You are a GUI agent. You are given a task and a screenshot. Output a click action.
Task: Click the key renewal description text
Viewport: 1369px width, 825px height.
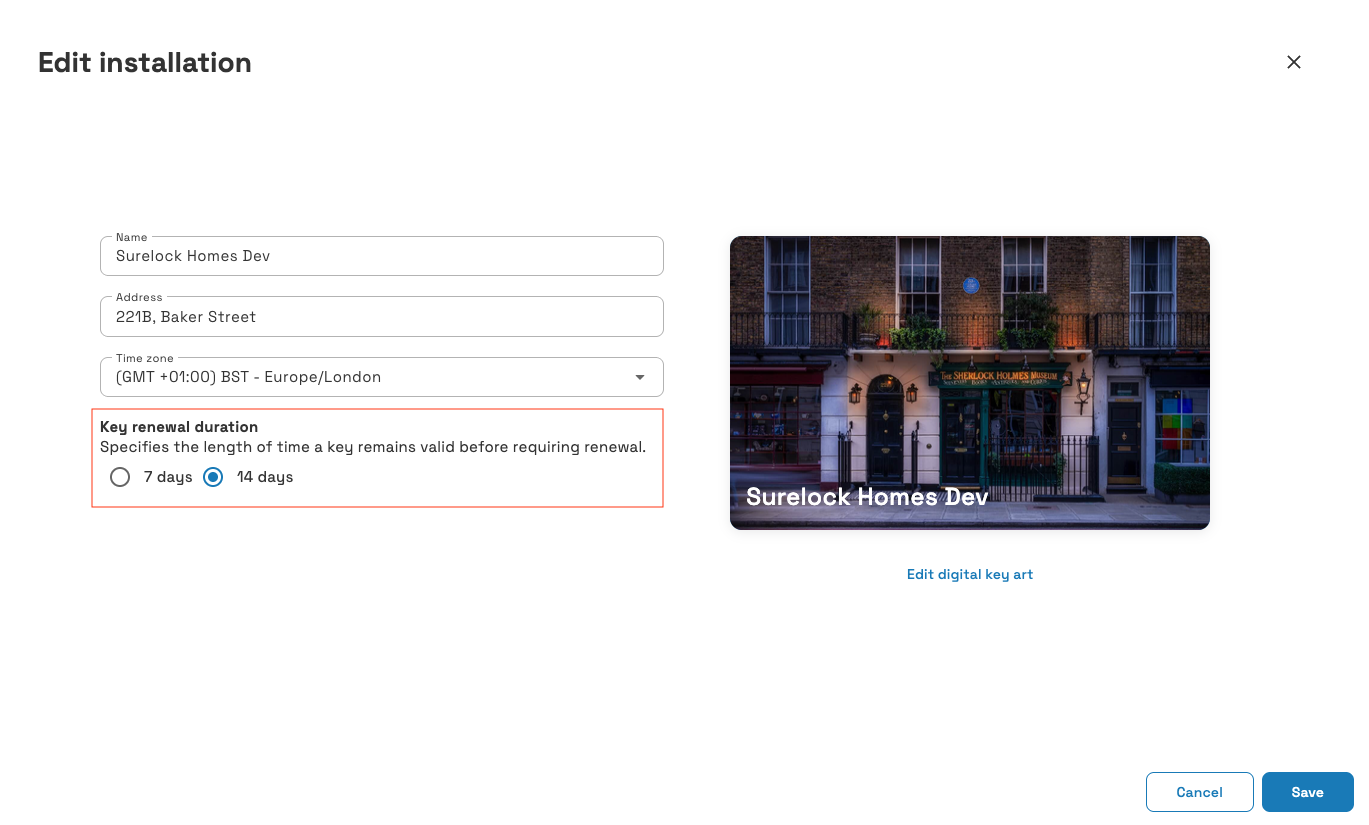[373, 447]
